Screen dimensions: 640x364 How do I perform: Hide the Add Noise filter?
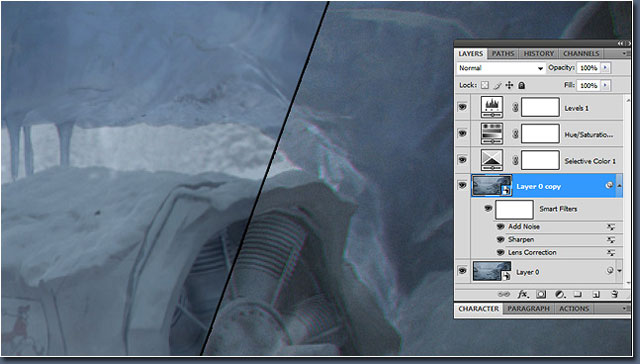pyautogui.click(x=500, y=226)
